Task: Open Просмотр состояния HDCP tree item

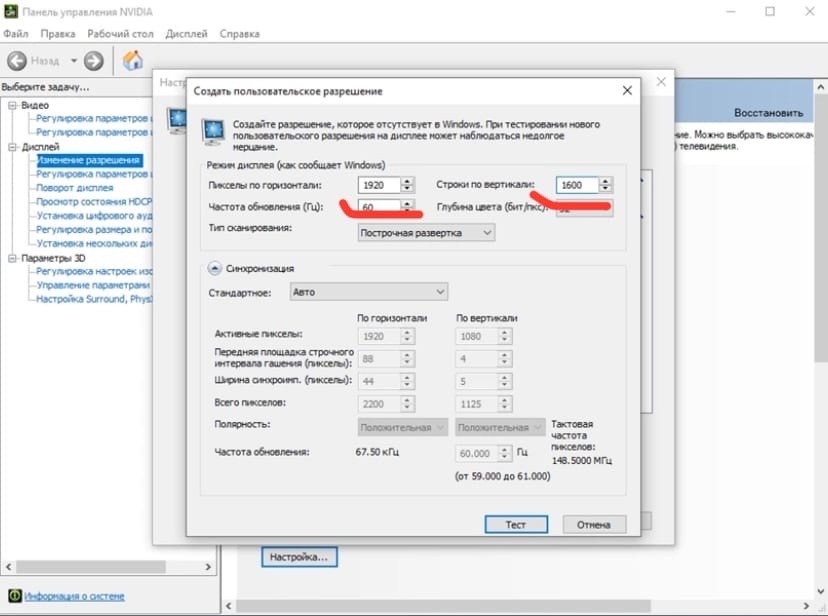Action: (93, 202)
